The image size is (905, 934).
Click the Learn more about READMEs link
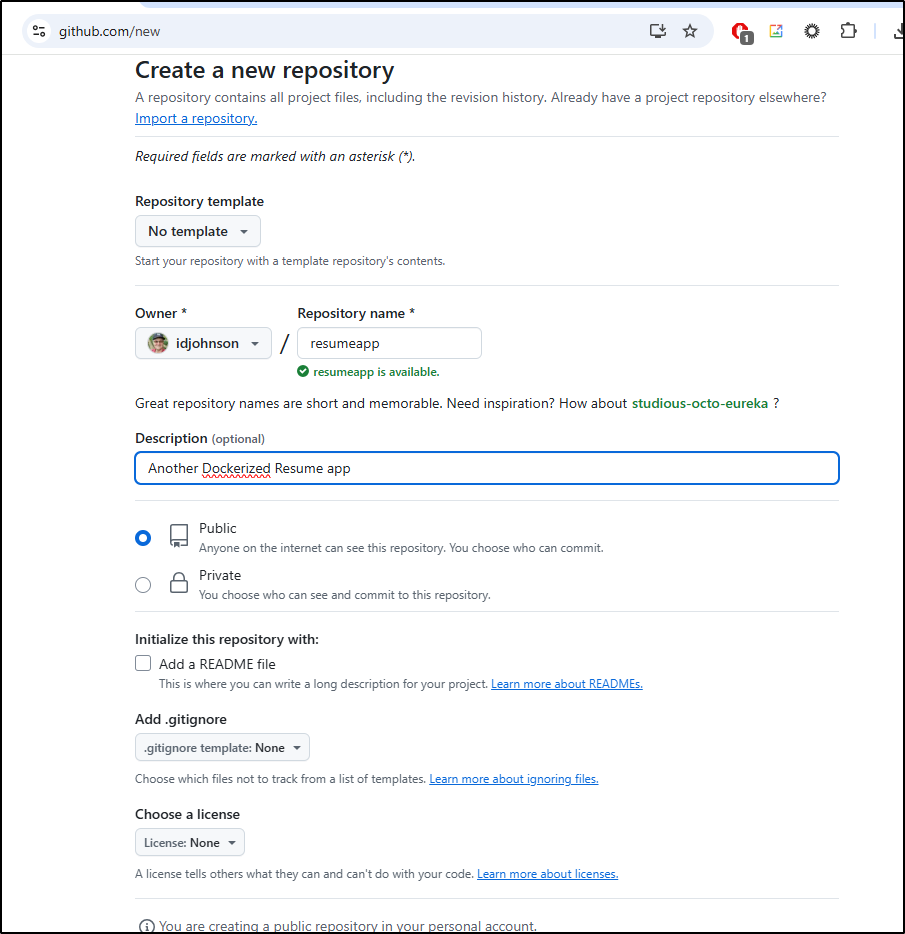point(567,684)
